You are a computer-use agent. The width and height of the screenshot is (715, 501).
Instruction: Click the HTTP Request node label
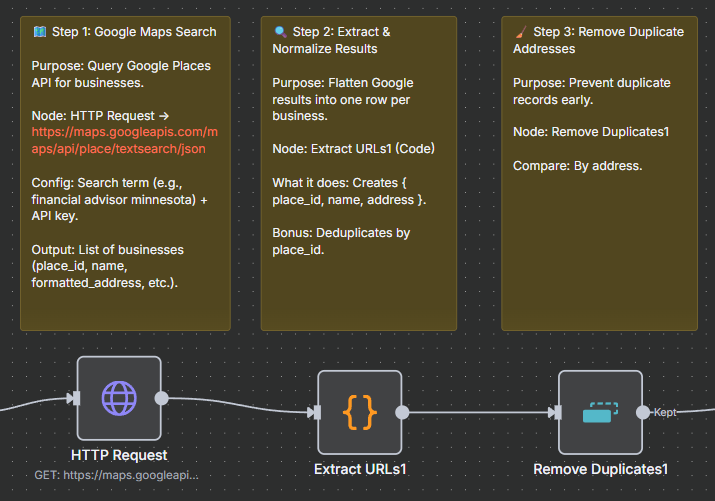[x=119, y=455]
